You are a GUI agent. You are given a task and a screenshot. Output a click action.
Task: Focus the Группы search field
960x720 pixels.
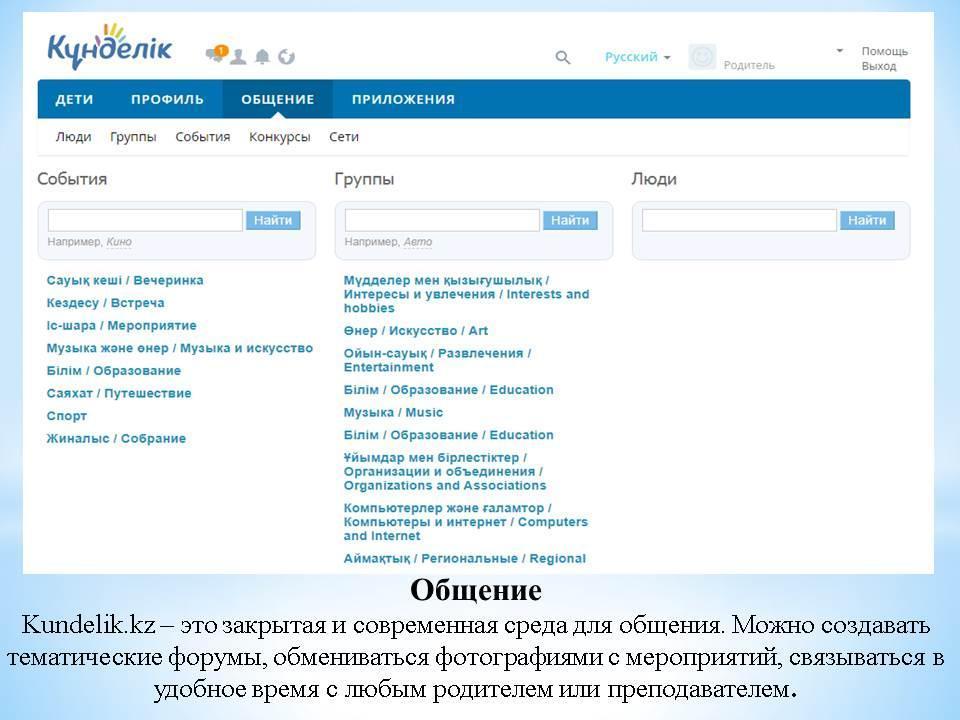click(x=442, y=220)
